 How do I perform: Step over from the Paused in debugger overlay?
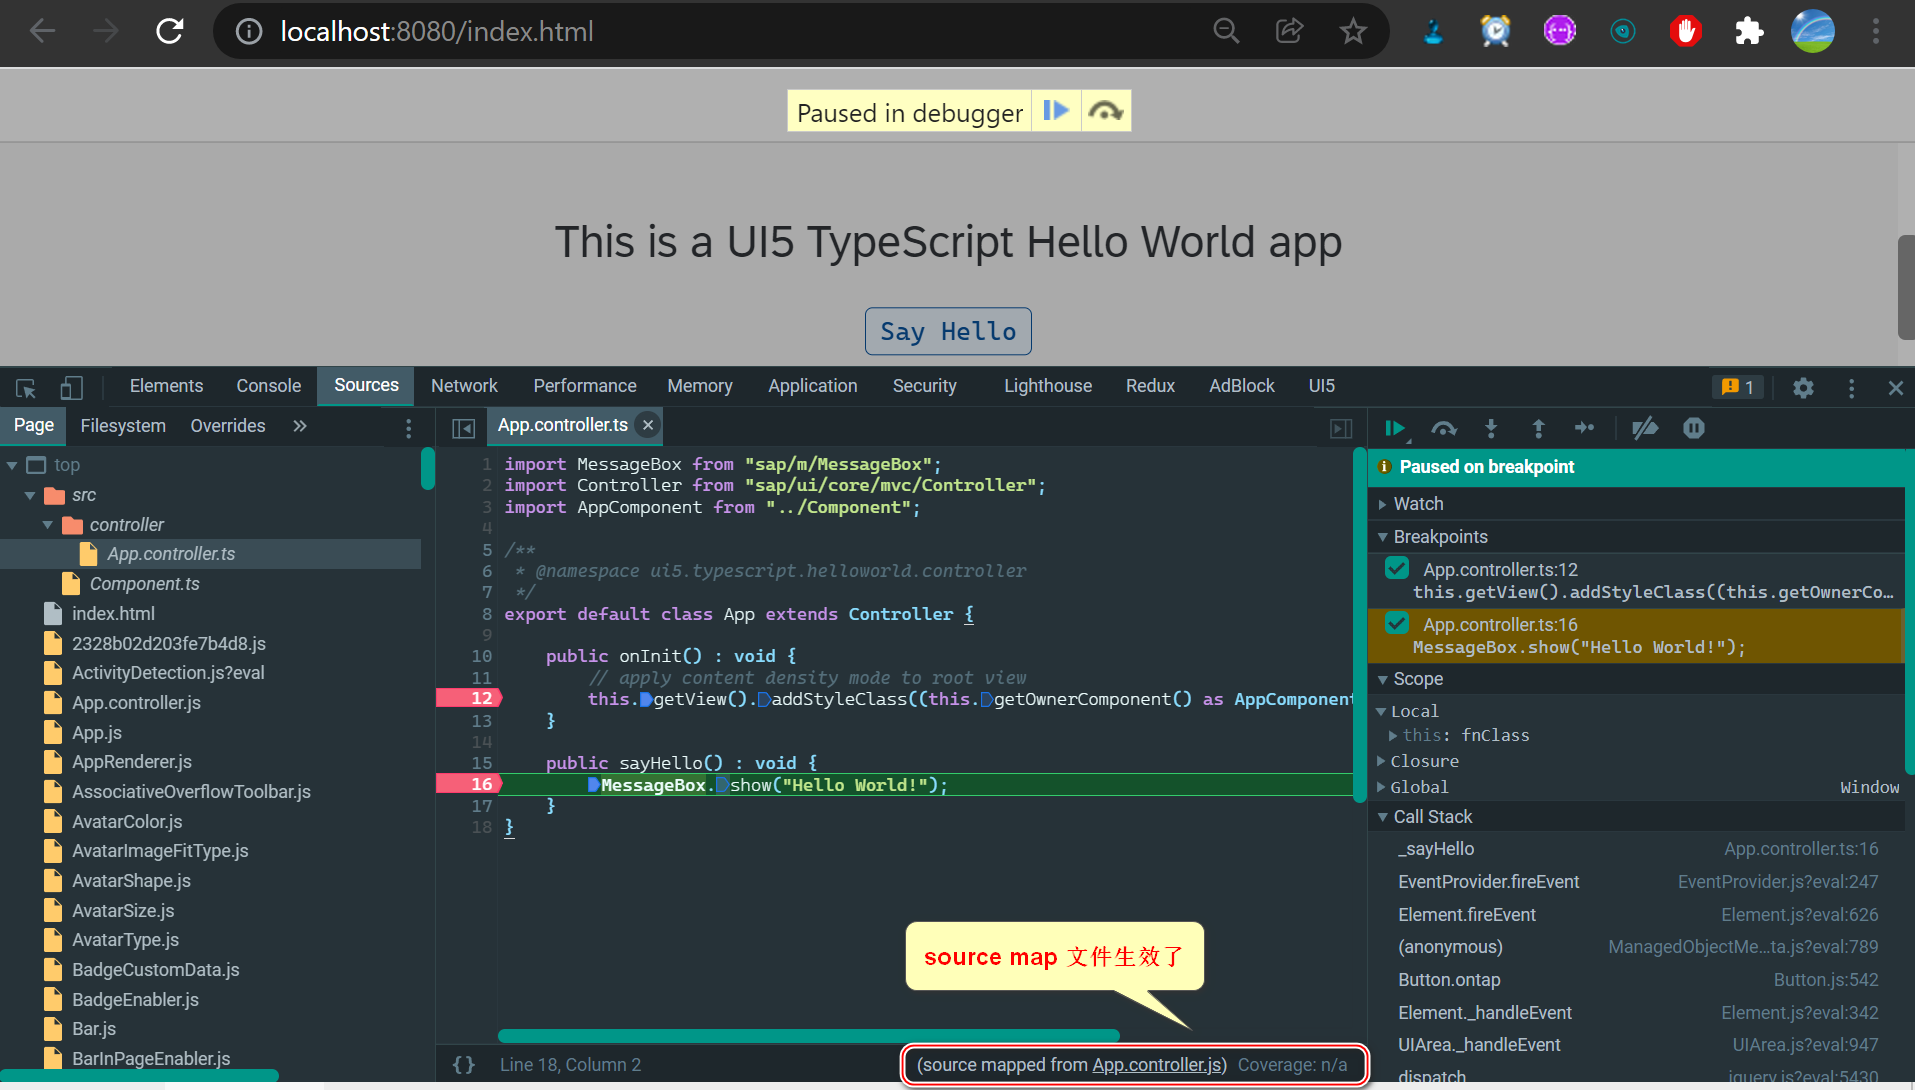point(1105,111)
